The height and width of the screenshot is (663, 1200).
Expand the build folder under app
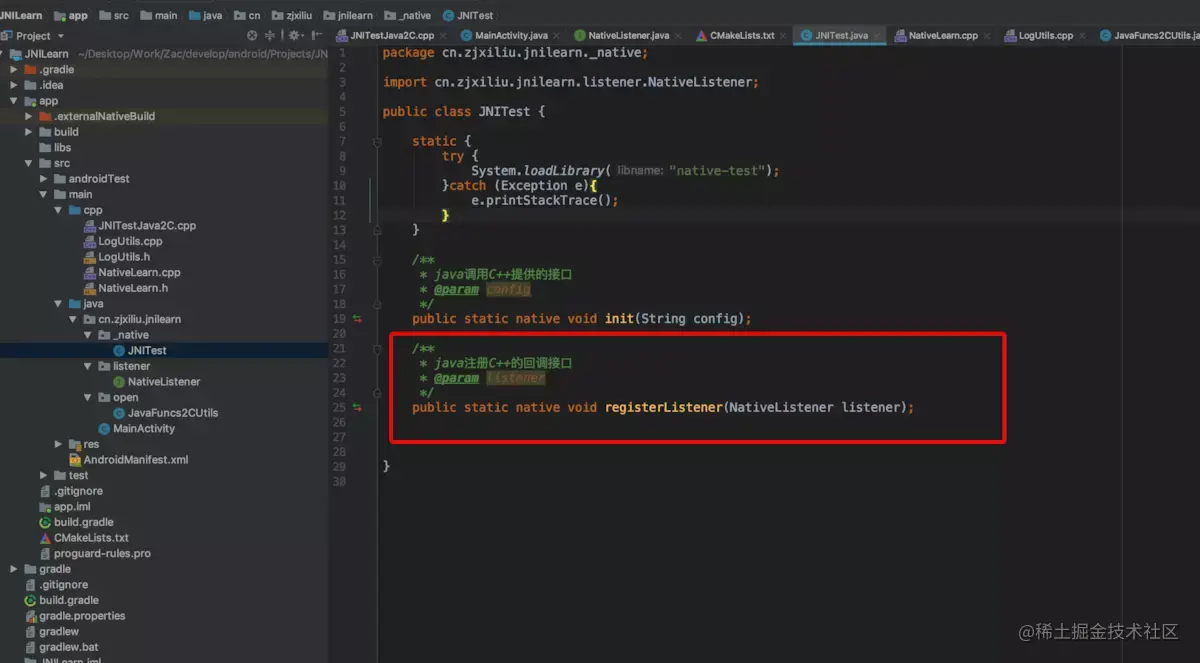29,132
